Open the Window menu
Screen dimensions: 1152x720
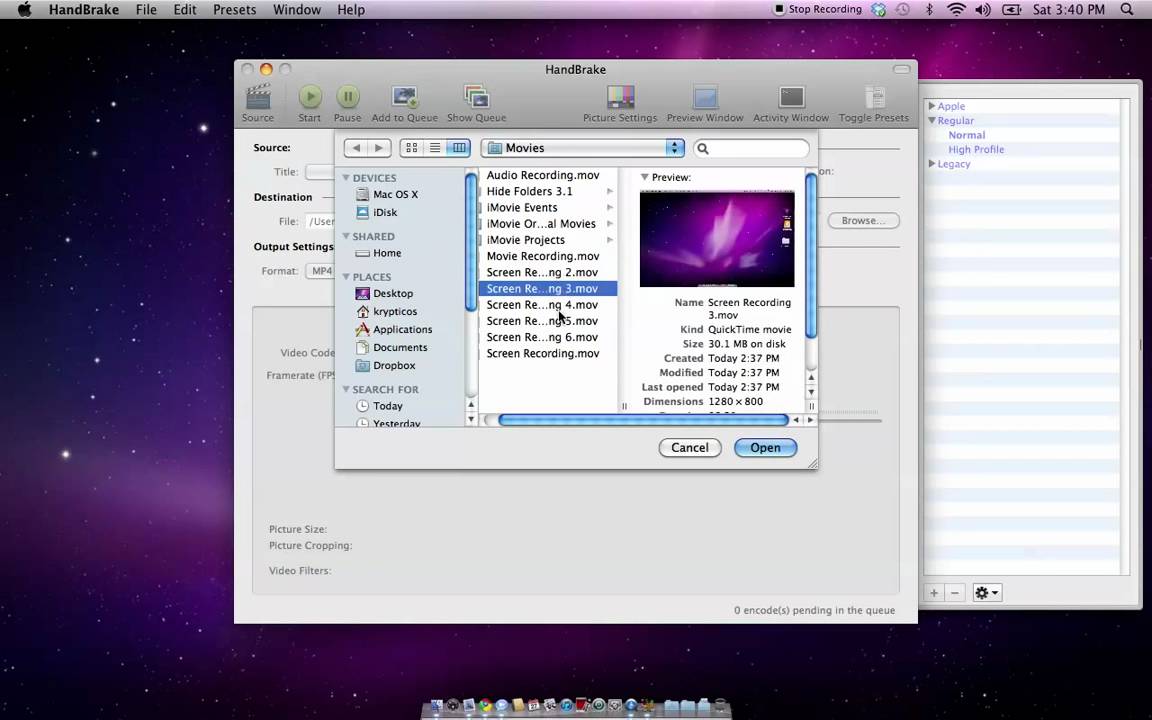[297, 10]
